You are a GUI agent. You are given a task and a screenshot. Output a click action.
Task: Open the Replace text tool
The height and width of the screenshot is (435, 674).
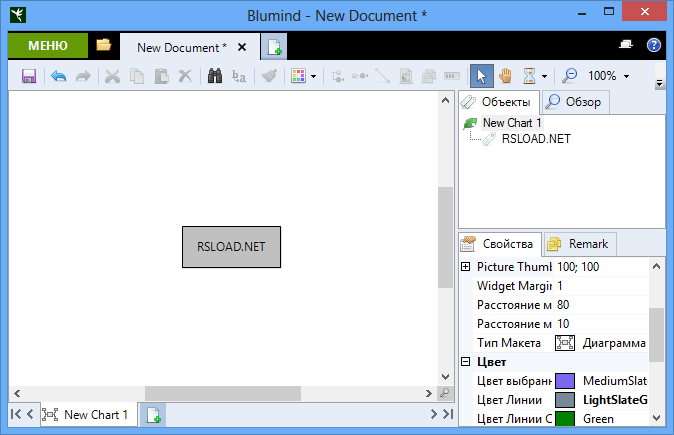click(x=239, y=76)
